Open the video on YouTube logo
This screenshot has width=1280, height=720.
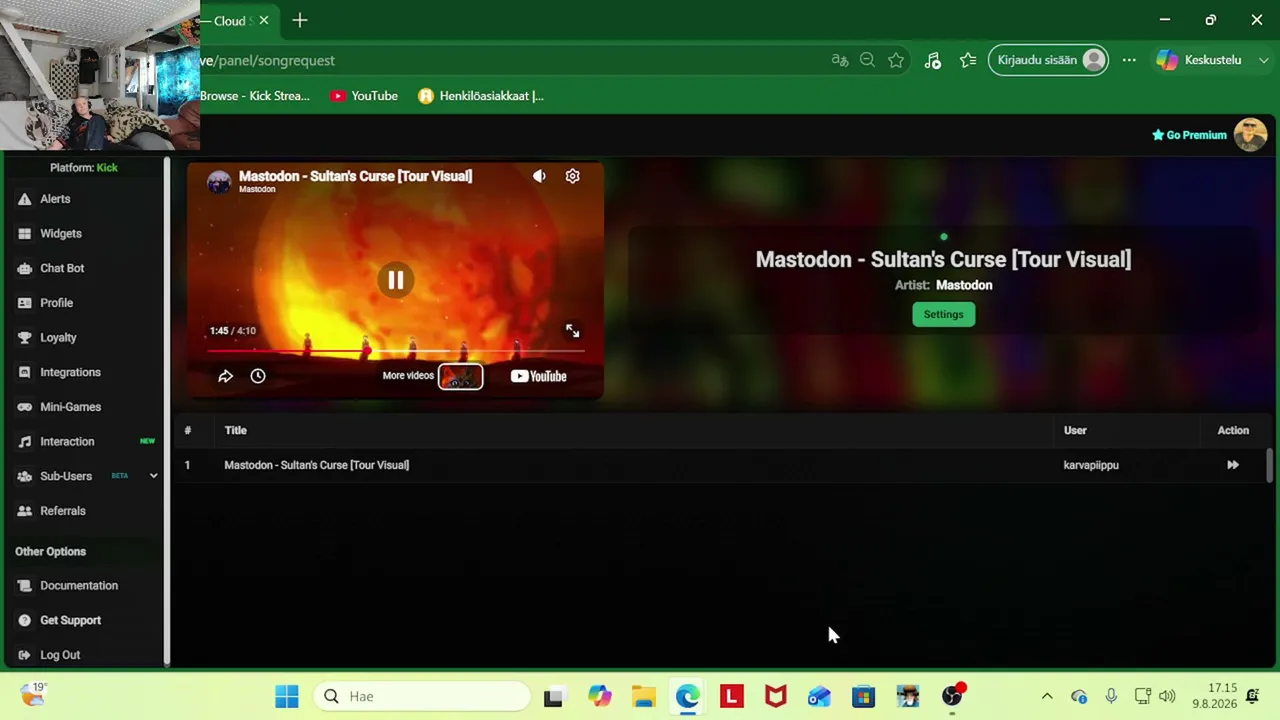(x=538, y=376)
